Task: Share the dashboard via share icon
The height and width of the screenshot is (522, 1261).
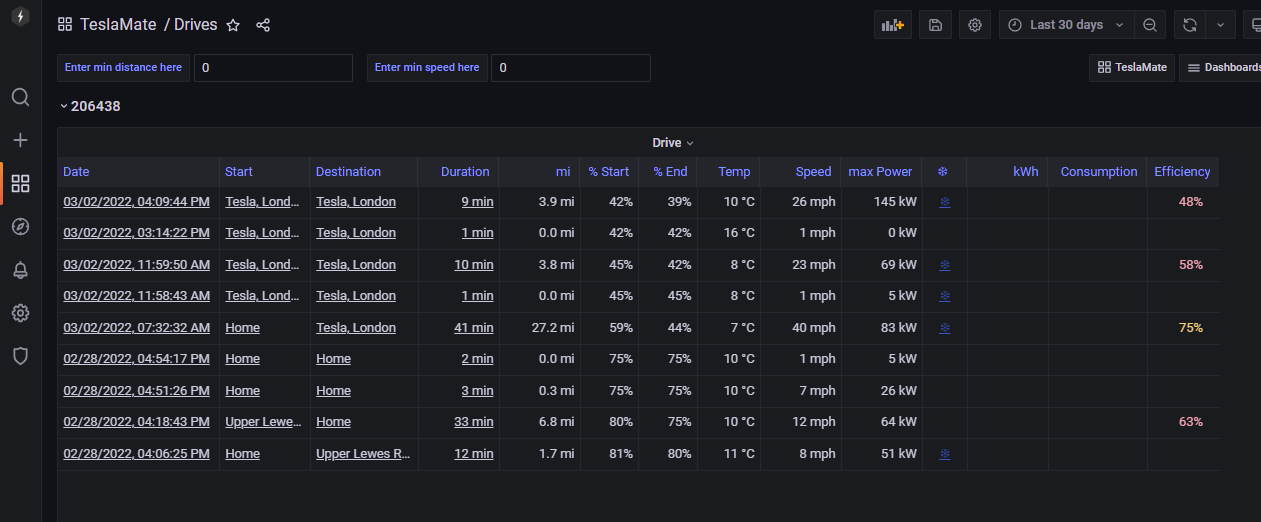Action: coord(263,25)
